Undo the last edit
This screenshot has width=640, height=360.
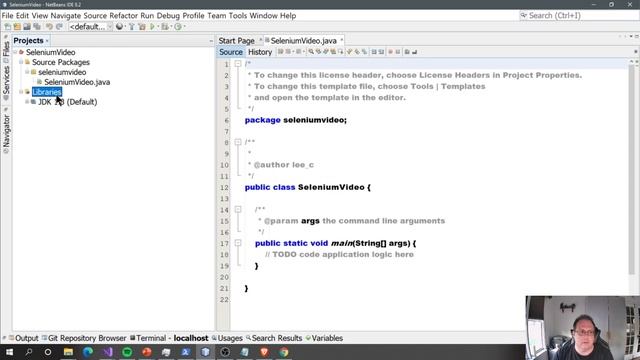click(49, 27)
